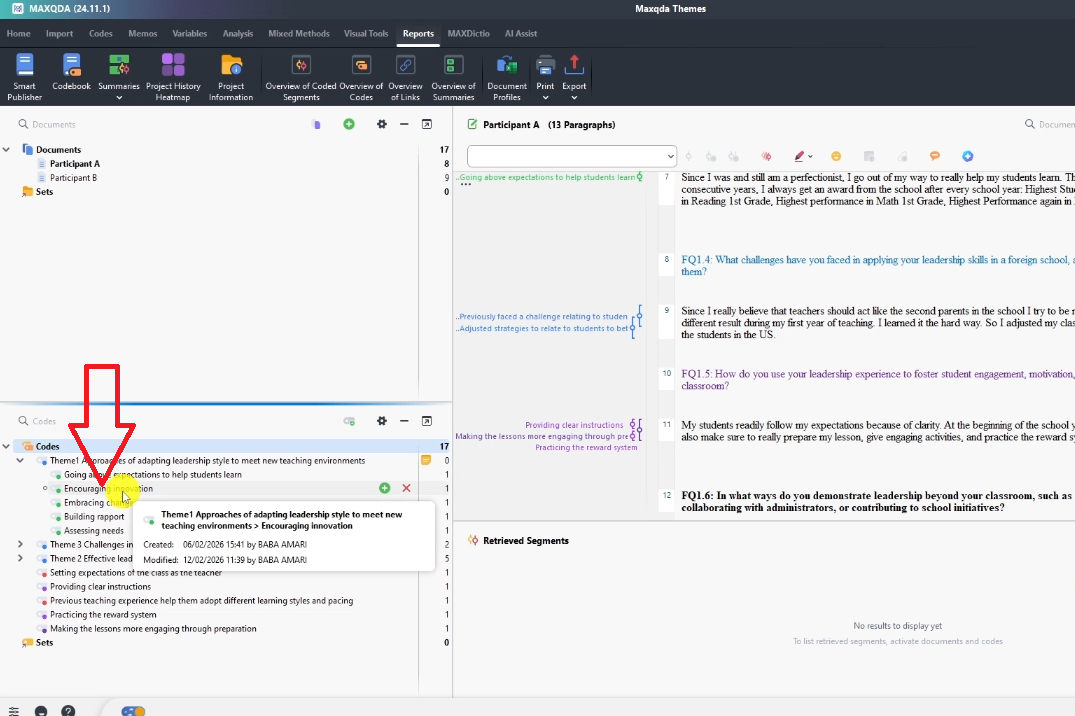This screenshot has height=716, width=1075.
Task: Open the highlighter color dropdown
Action: [810, 157]
